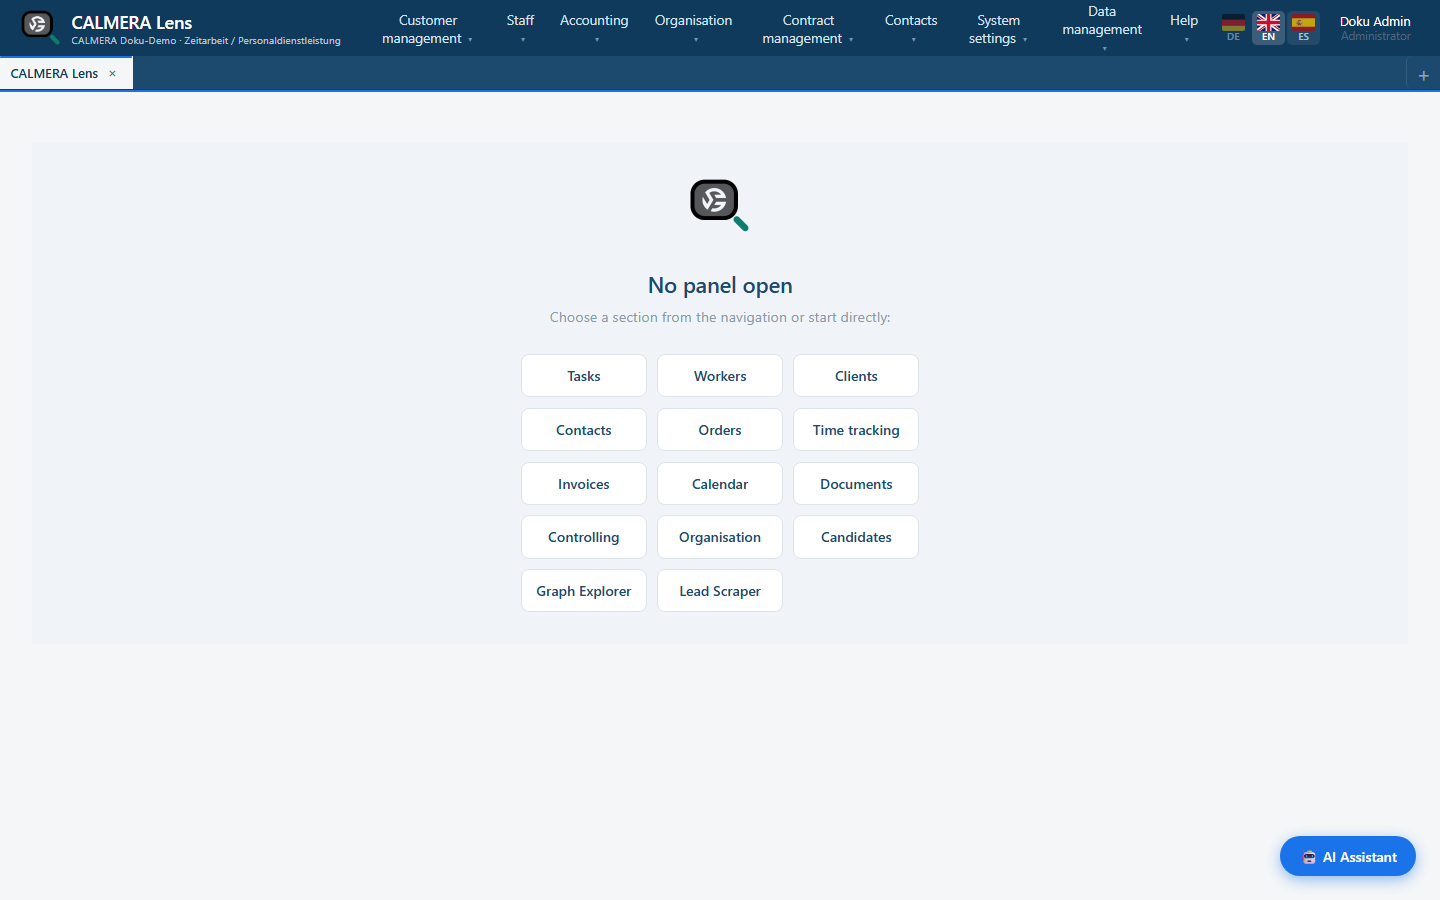1440x900 pixels.
Task: Open System settings dropdown
Action: [x=998, y=29]
